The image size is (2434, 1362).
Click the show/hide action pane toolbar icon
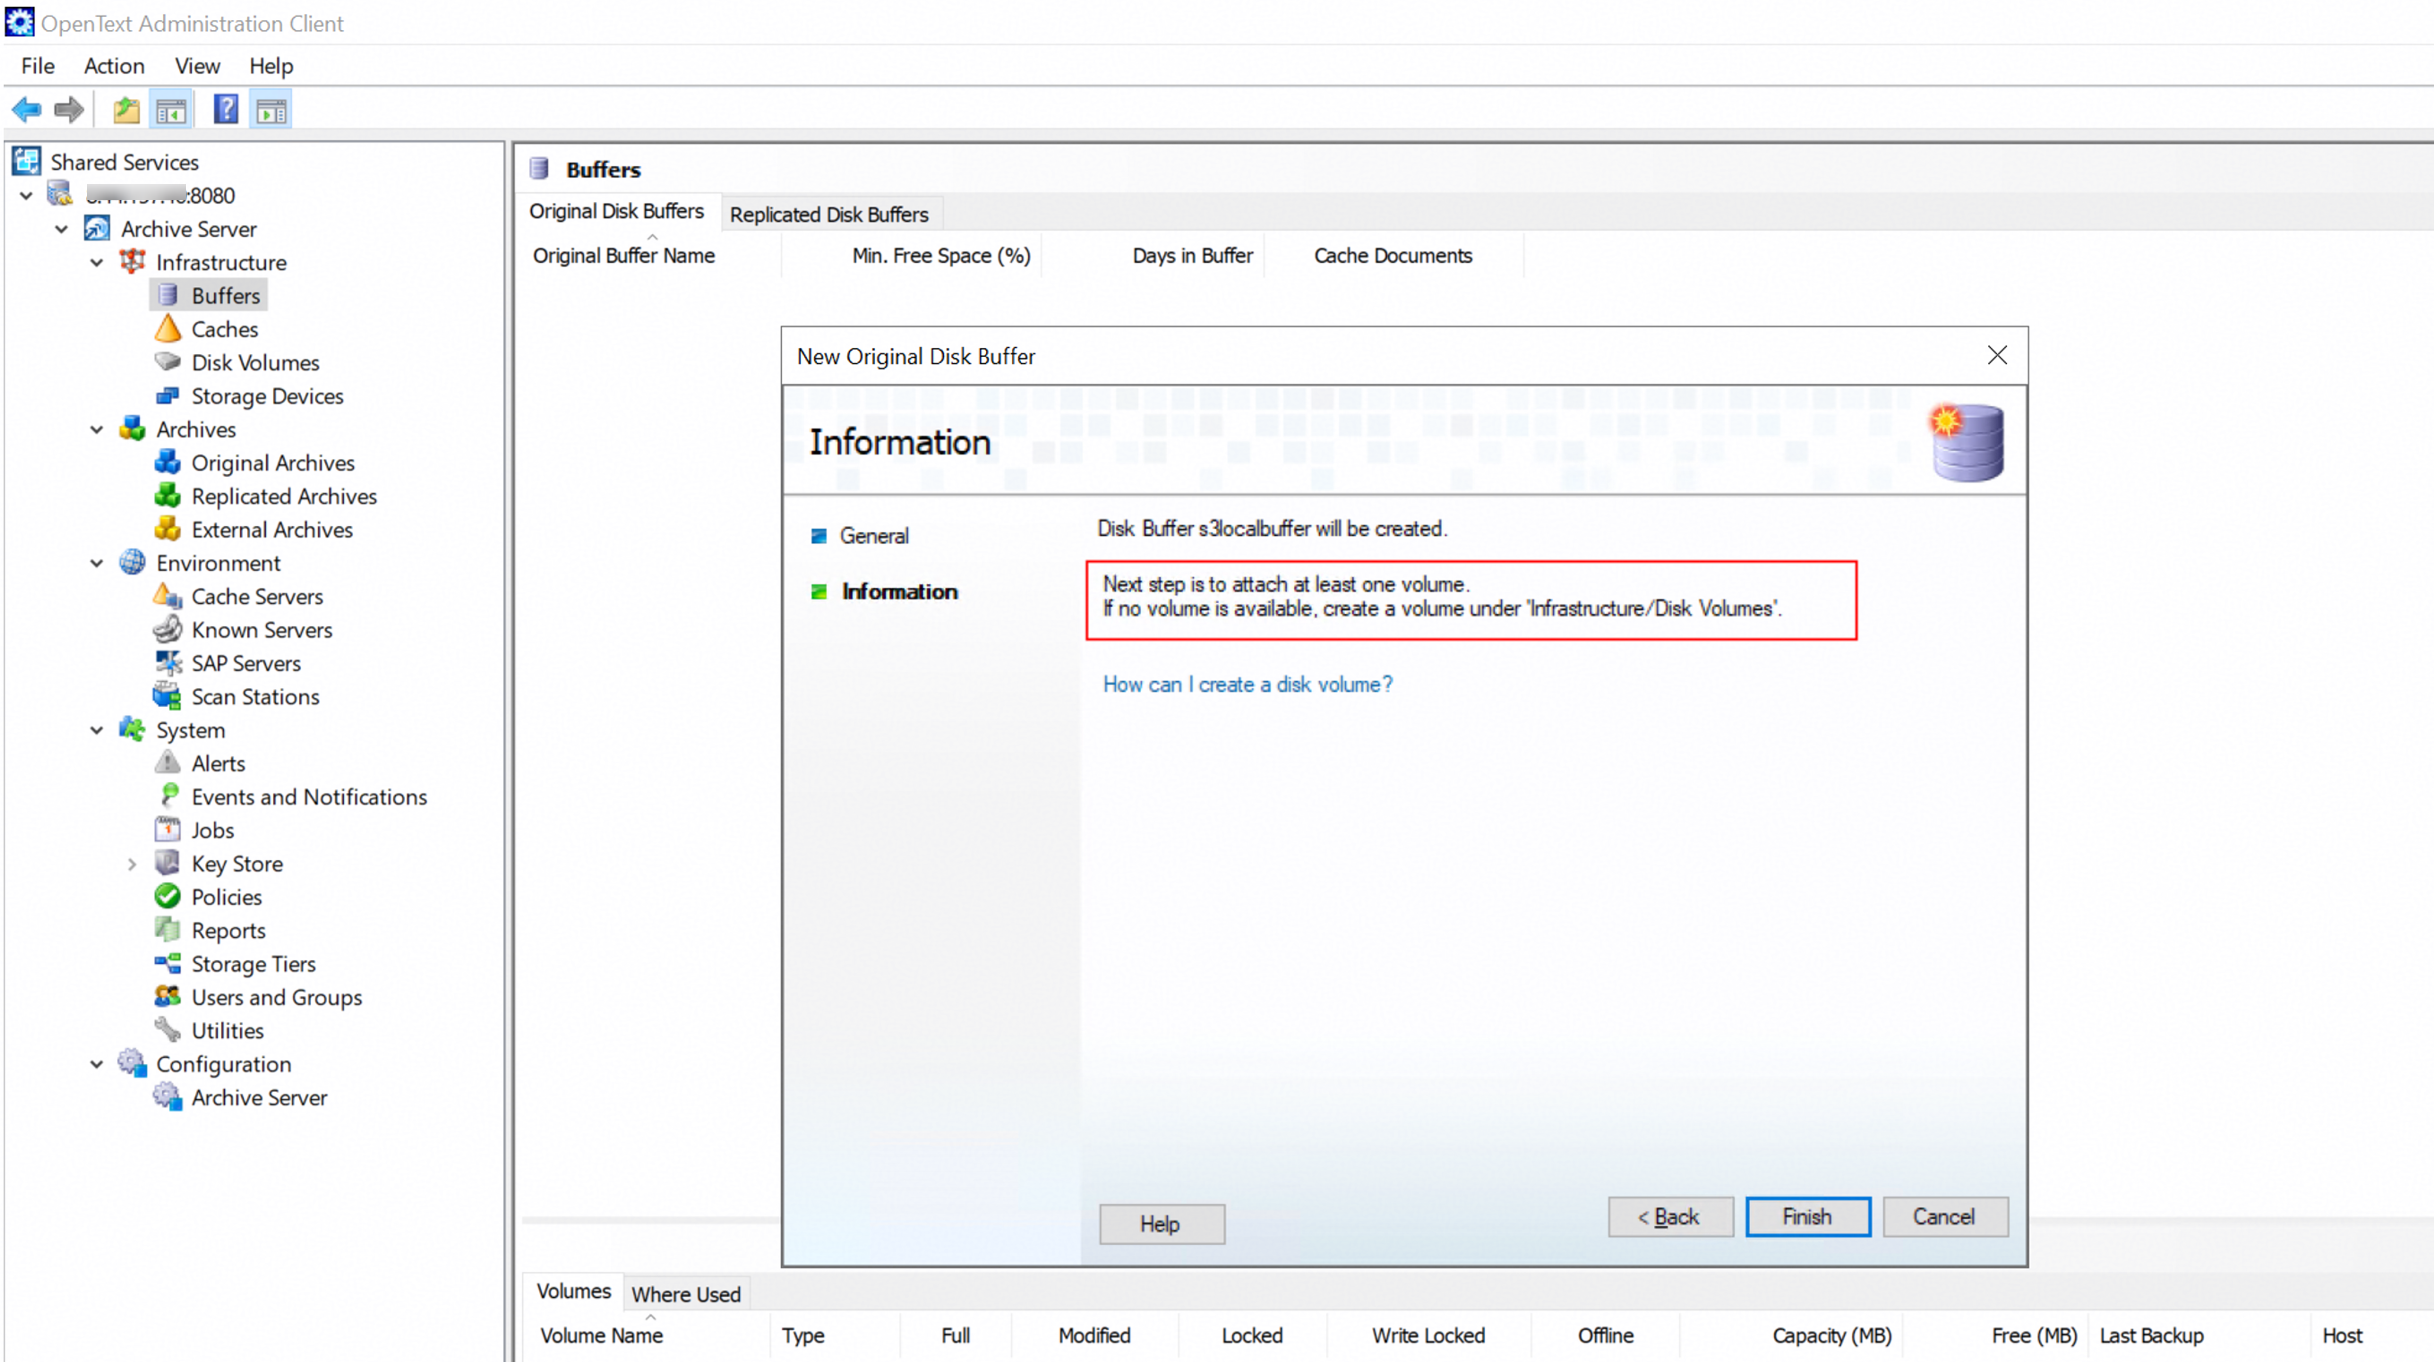point(271,110)
